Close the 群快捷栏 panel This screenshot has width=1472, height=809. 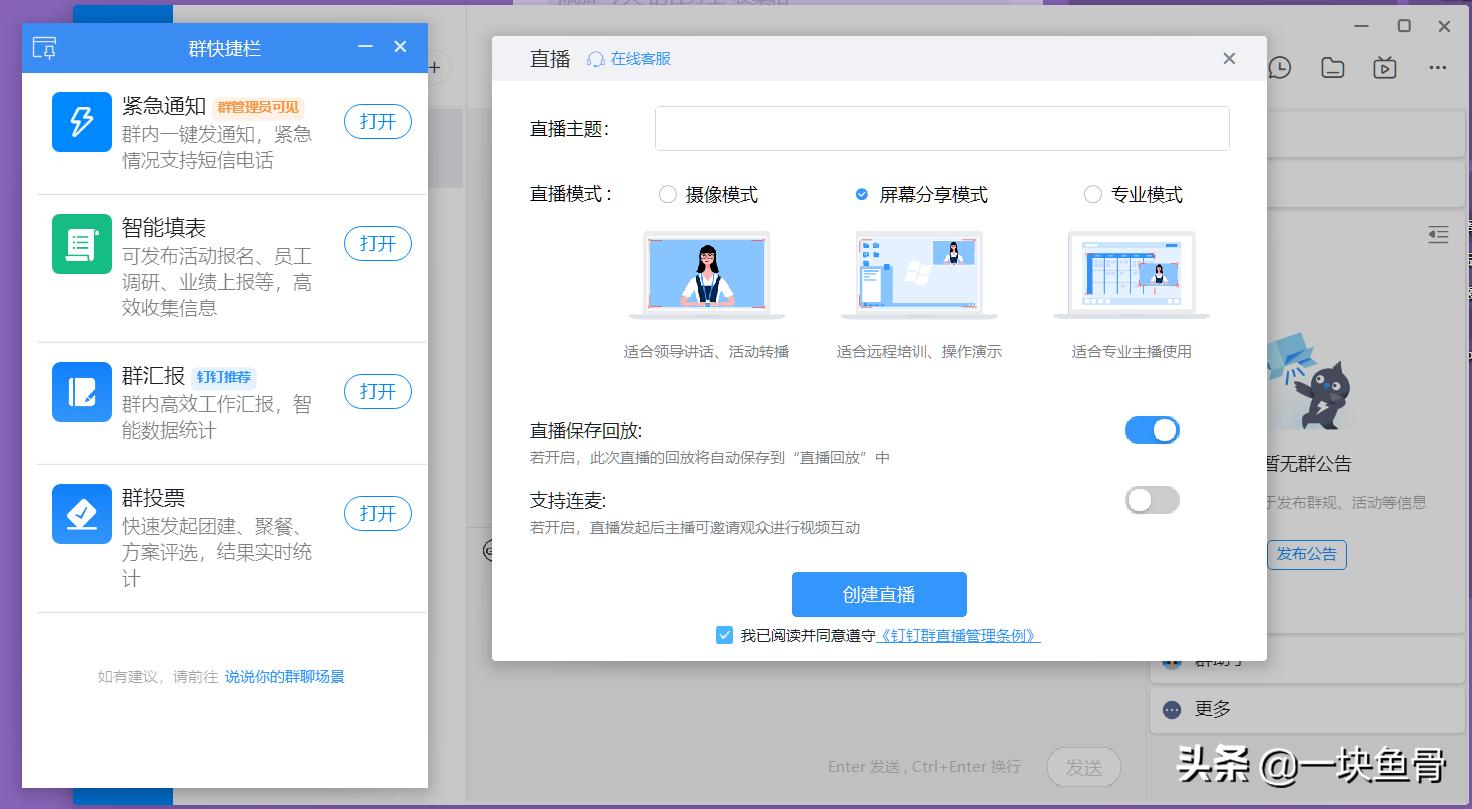400,47
